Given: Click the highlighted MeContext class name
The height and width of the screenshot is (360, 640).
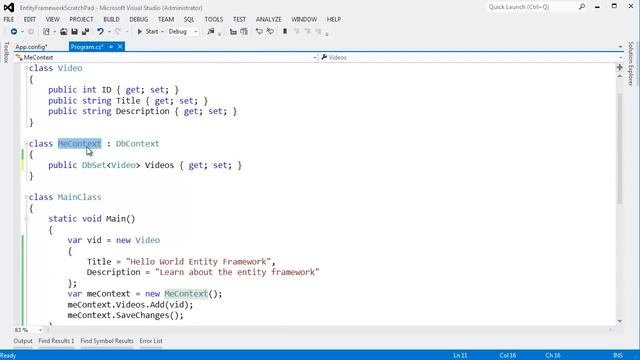Looking at the screenshot, I should tap(79, 144).
